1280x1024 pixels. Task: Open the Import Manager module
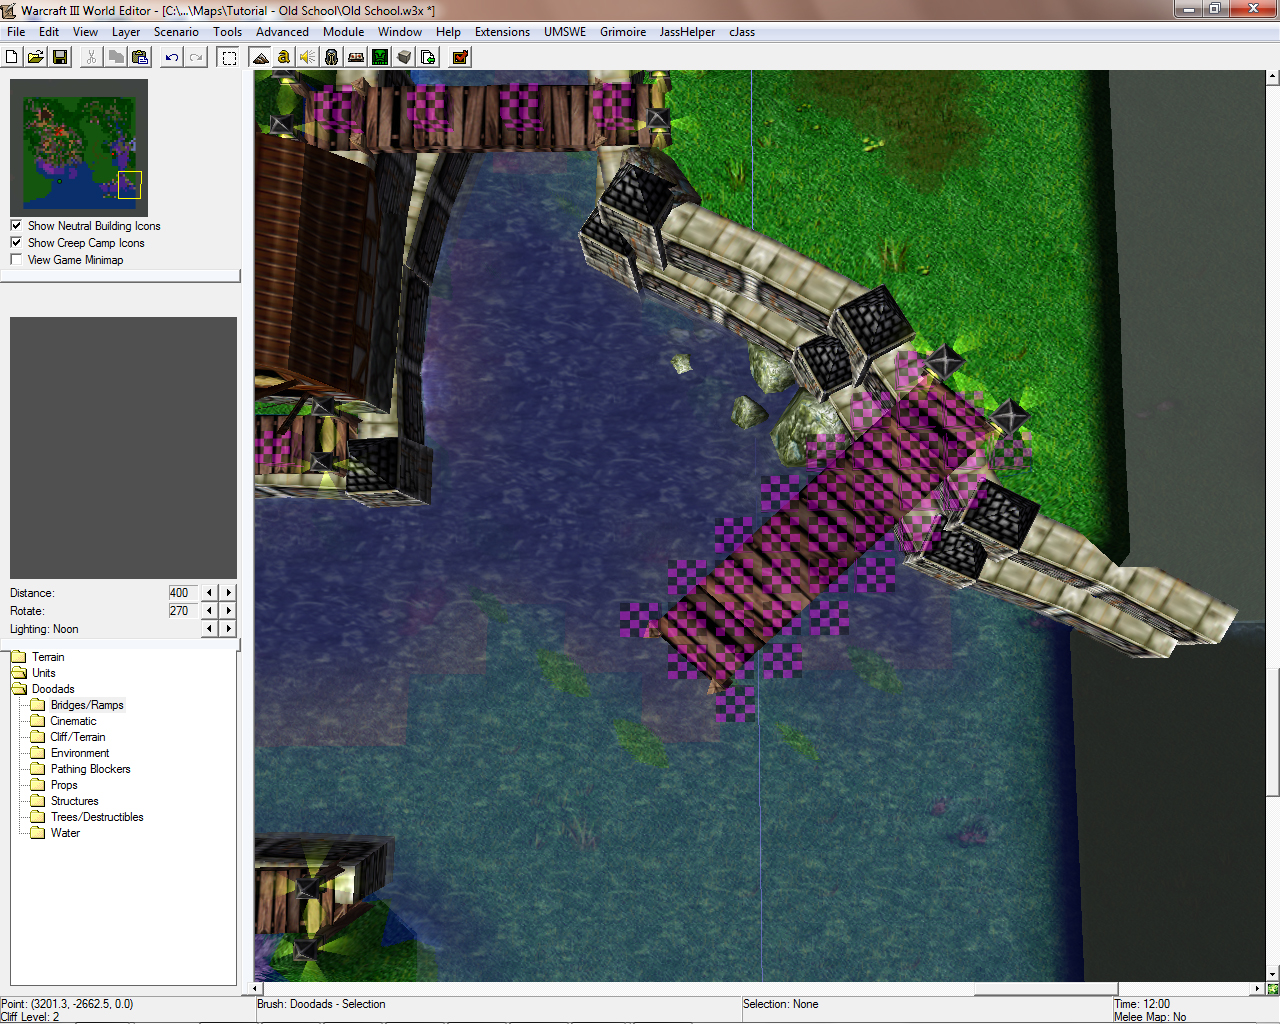coord(428,57)
